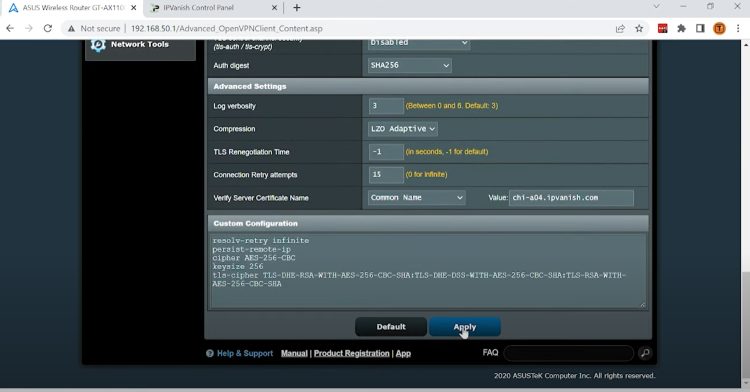Viewport: 750px width, 392px height.
Task: Share this page icon in address bar
Action: point(620,29)
